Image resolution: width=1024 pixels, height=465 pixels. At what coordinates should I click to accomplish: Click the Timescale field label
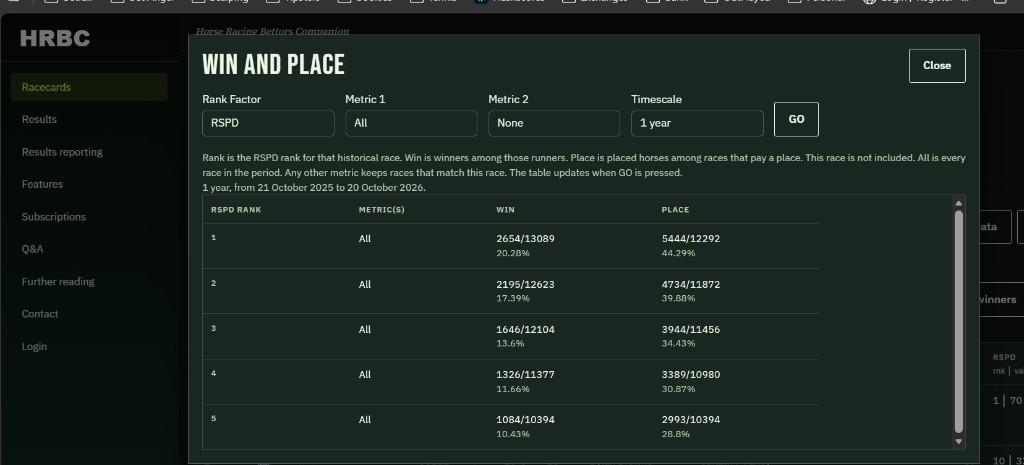(656, 99)
